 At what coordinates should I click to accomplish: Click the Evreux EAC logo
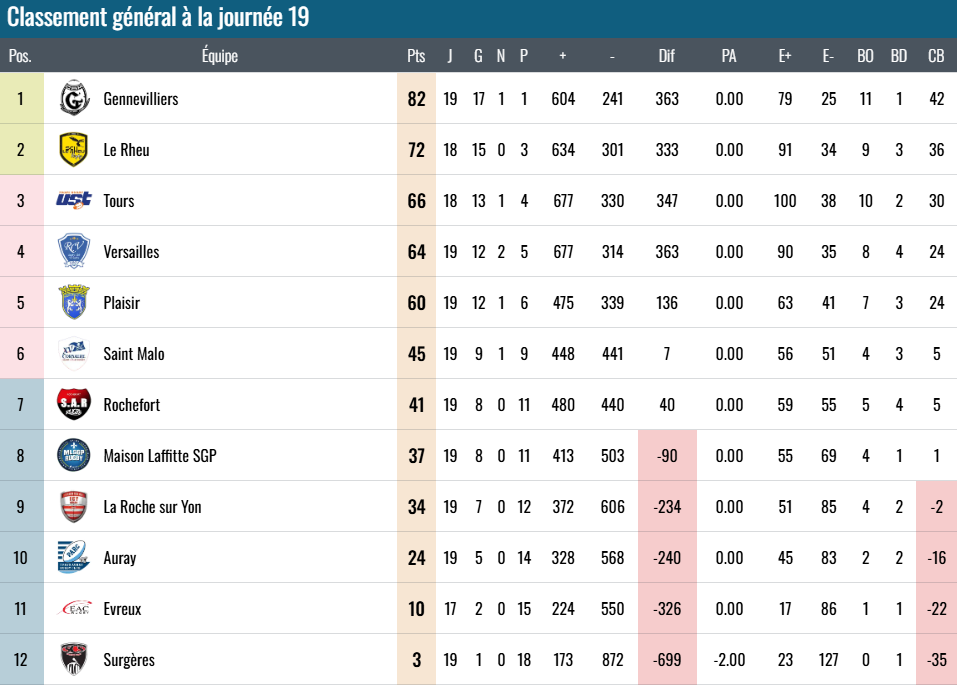(x=75, y=608)
